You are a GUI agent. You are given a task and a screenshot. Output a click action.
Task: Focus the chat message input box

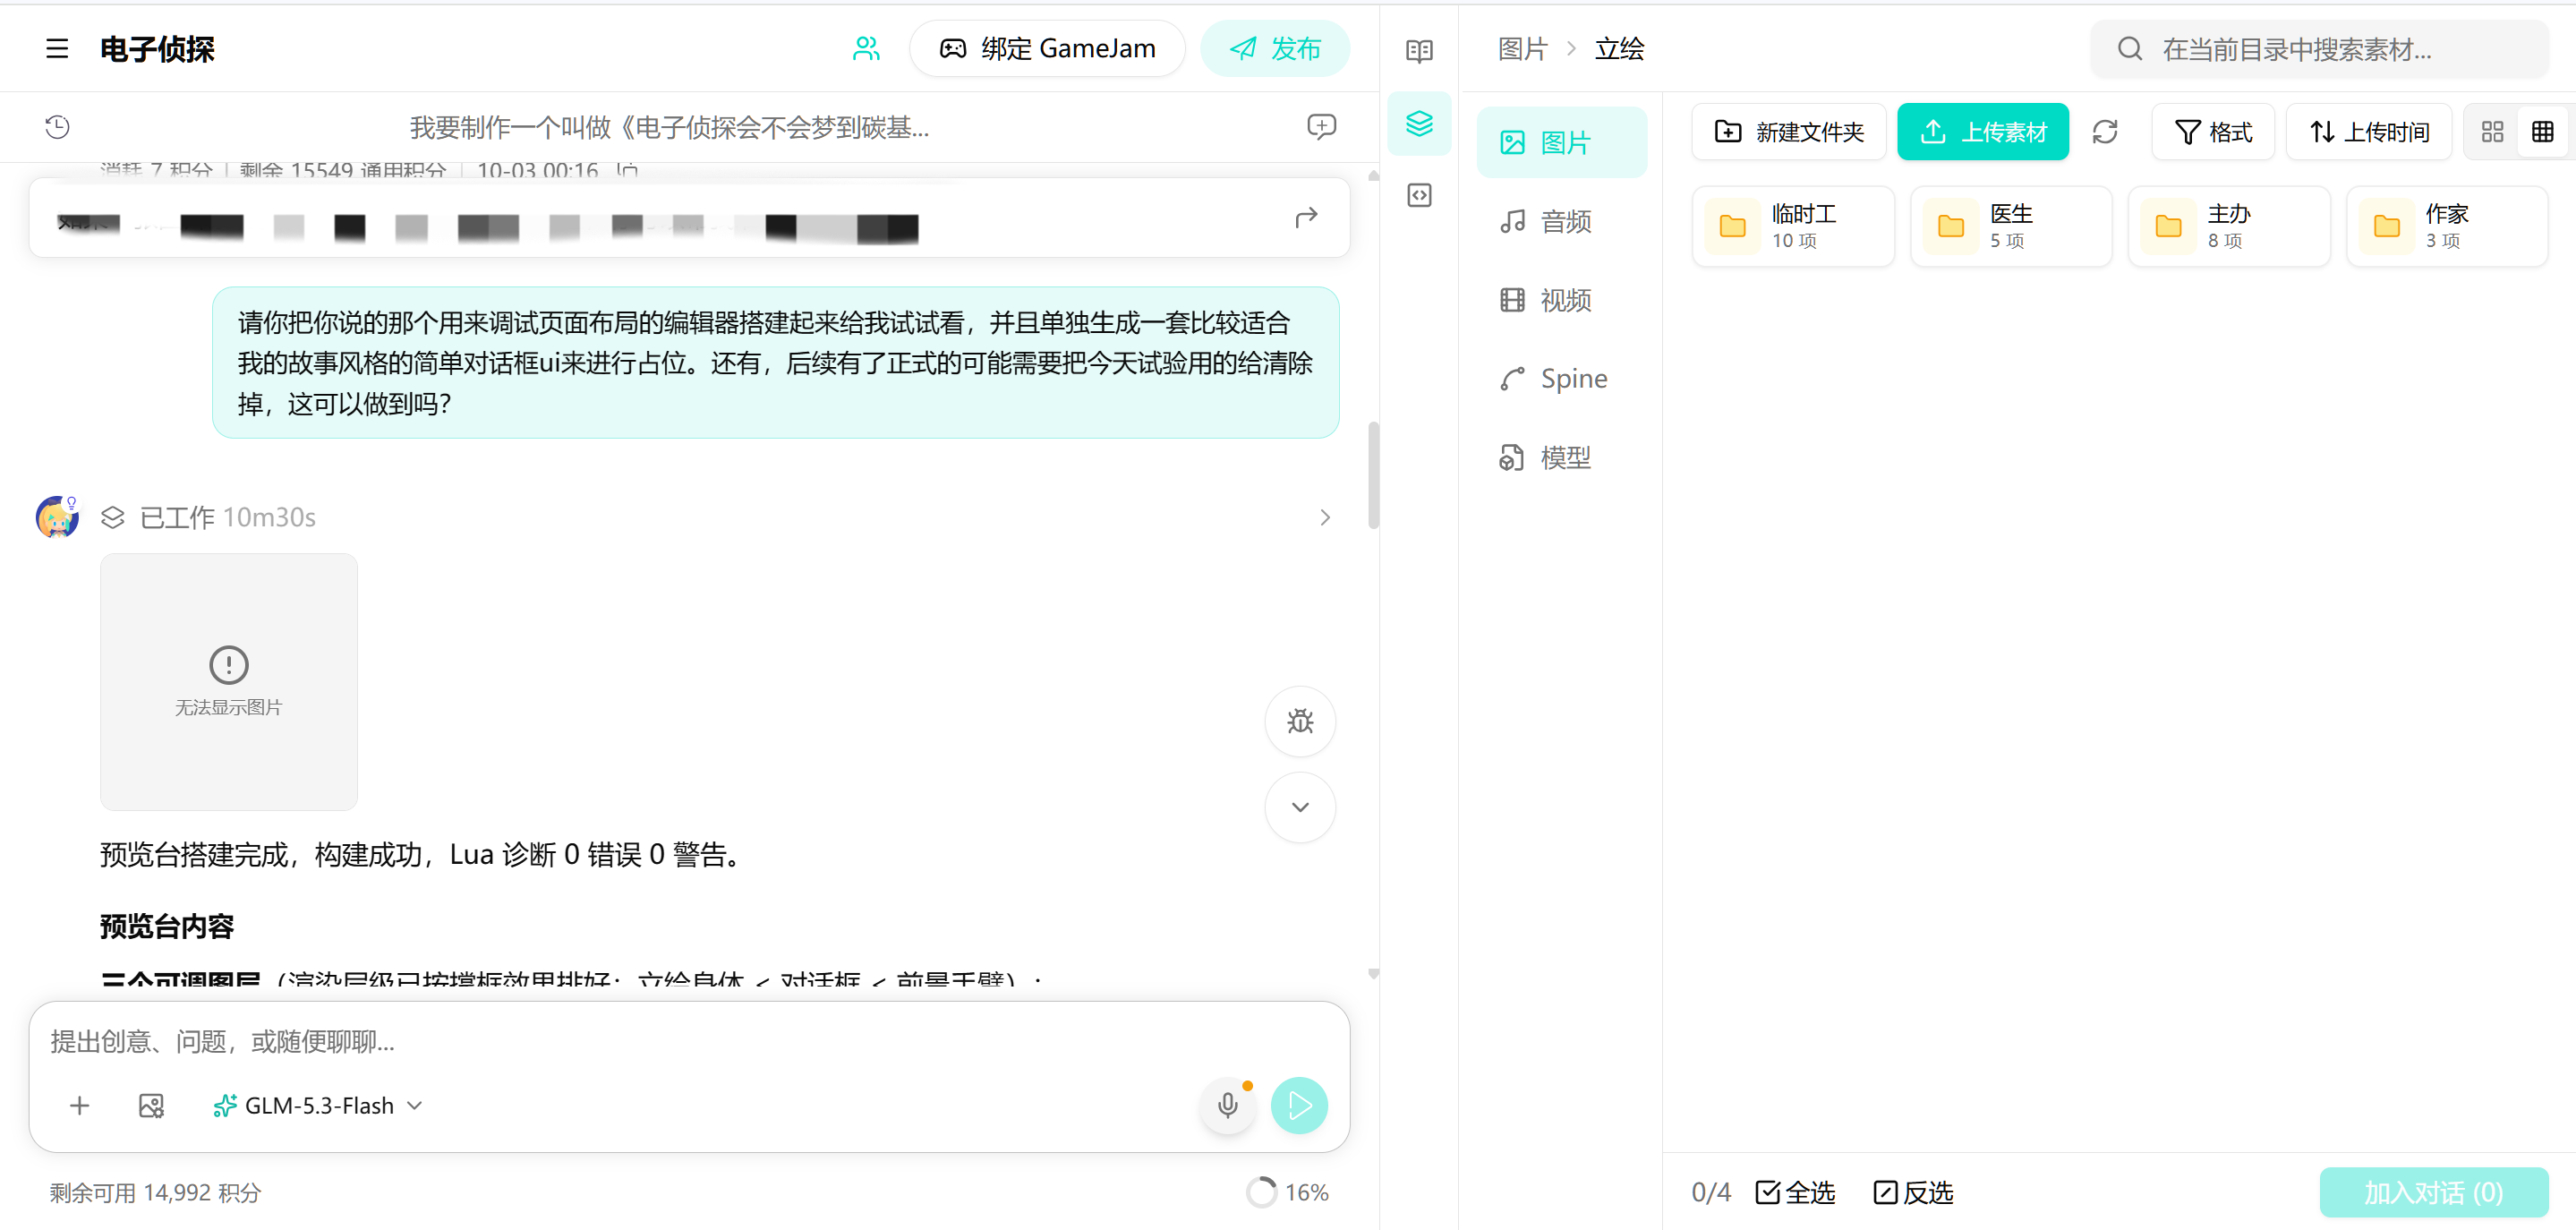click(x=689, y=1041)
